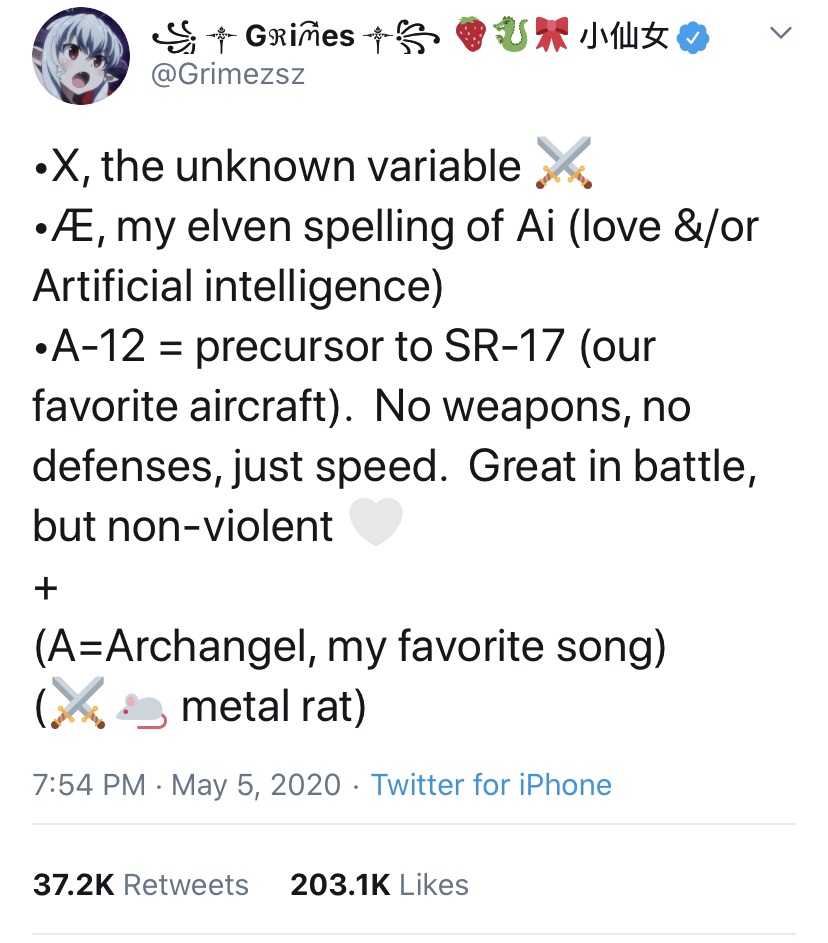Image resolution: width=828 pixels, height=943 pixels.
Task: Open the 'Twitter for iPhone' source link
Action: coord(491,785)
